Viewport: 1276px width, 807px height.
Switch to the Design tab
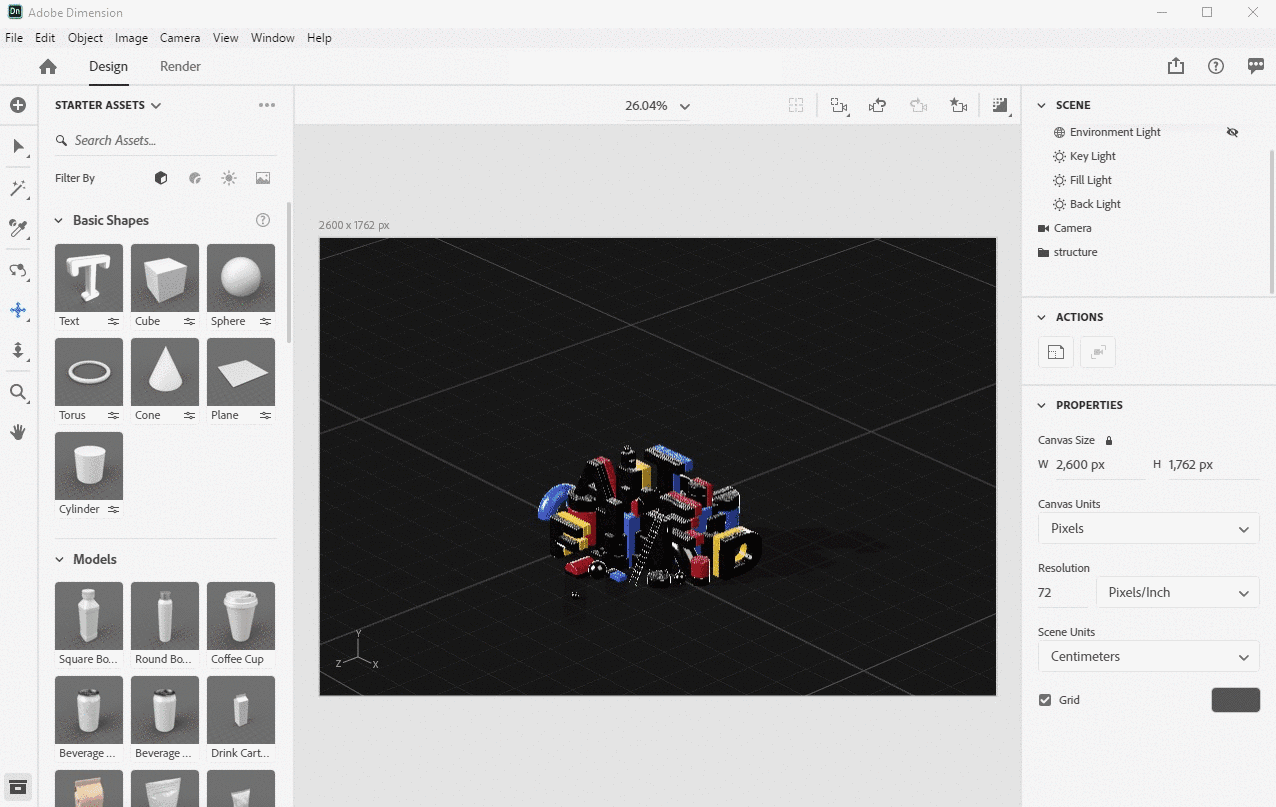108,67
